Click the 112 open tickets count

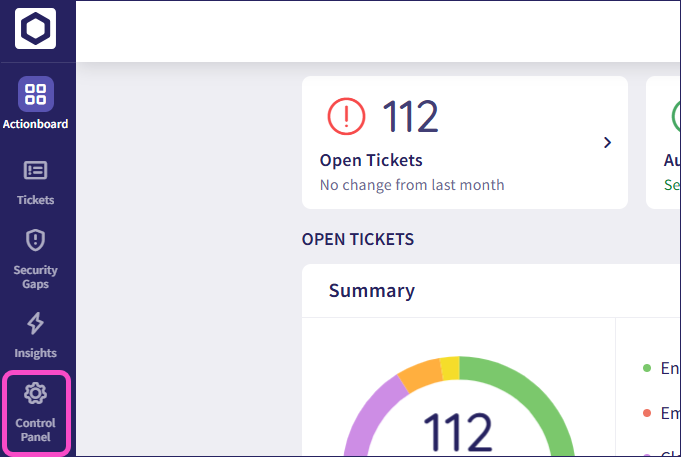pos(411,118)
